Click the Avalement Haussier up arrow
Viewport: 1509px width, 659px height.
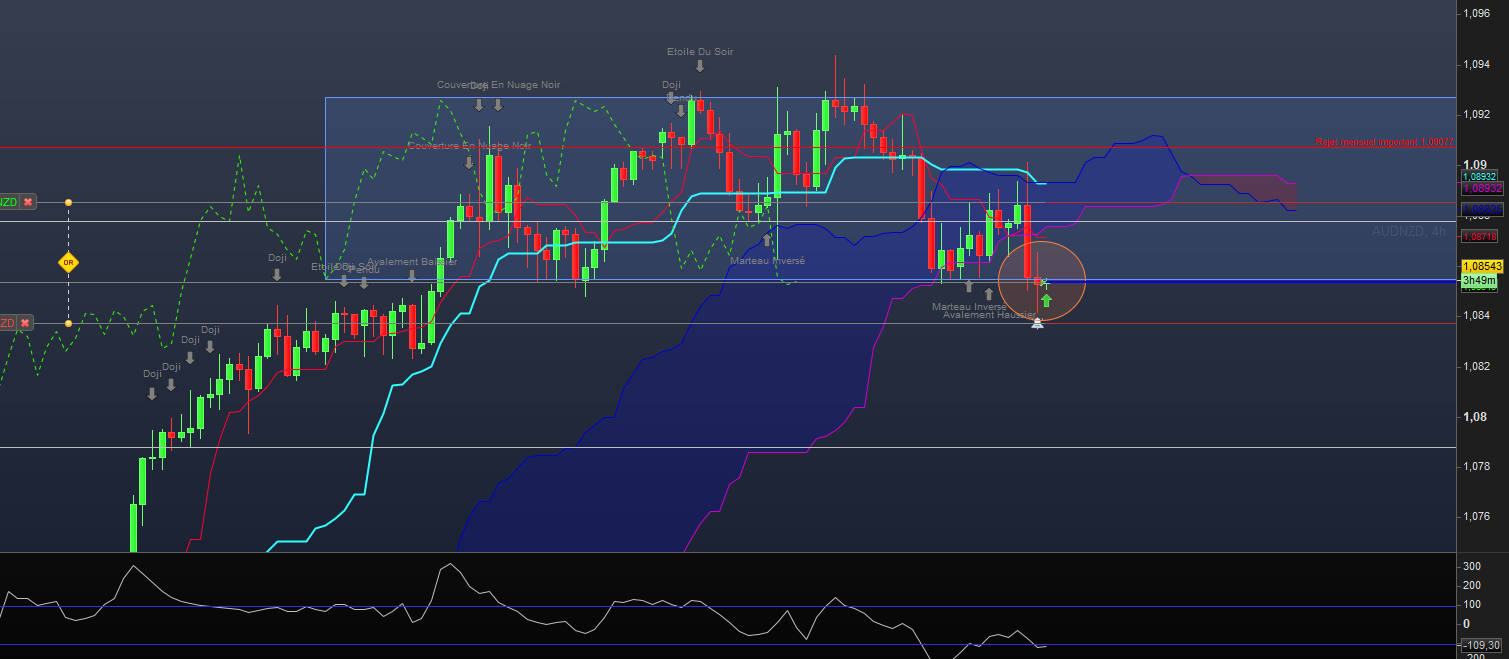click(989, 294)
